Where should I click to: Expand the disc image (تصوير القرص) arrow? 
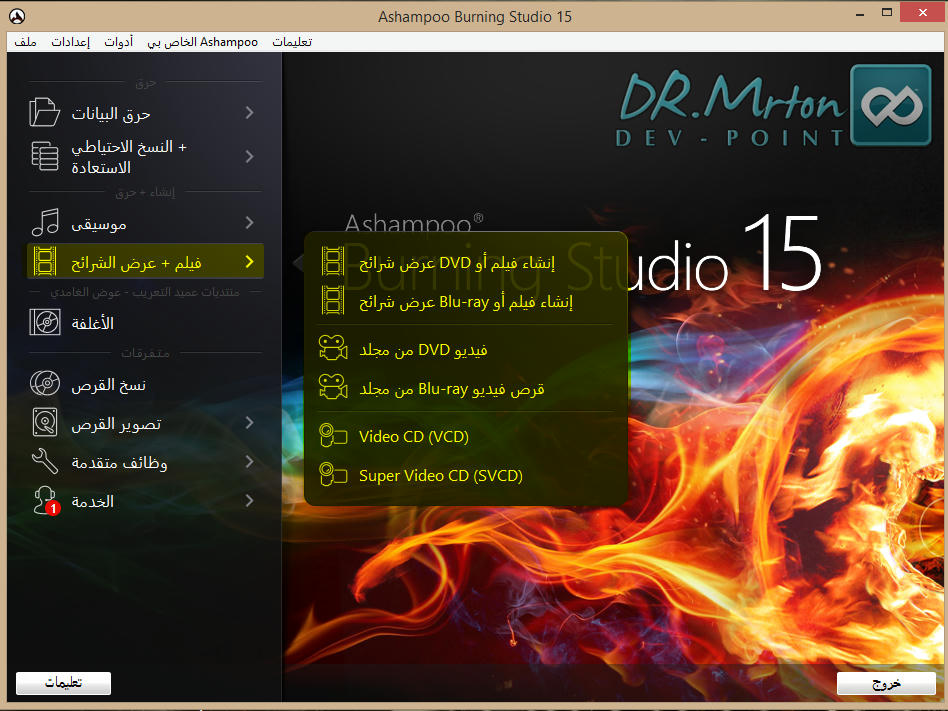click(x=249, y=423)
